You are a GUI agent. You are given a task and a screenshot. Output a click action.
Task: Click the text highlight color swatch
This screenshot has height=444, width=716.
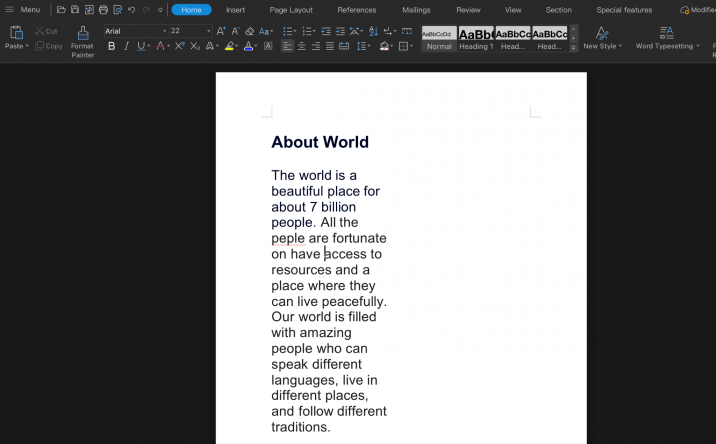point(229,46)
